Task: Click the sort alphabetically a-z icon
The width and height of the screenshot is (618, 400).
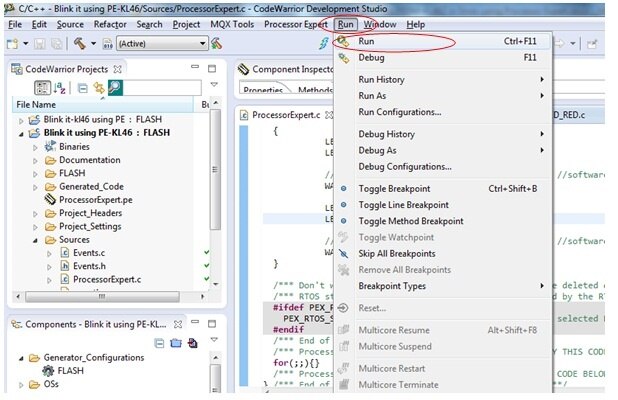Action: 60,87
